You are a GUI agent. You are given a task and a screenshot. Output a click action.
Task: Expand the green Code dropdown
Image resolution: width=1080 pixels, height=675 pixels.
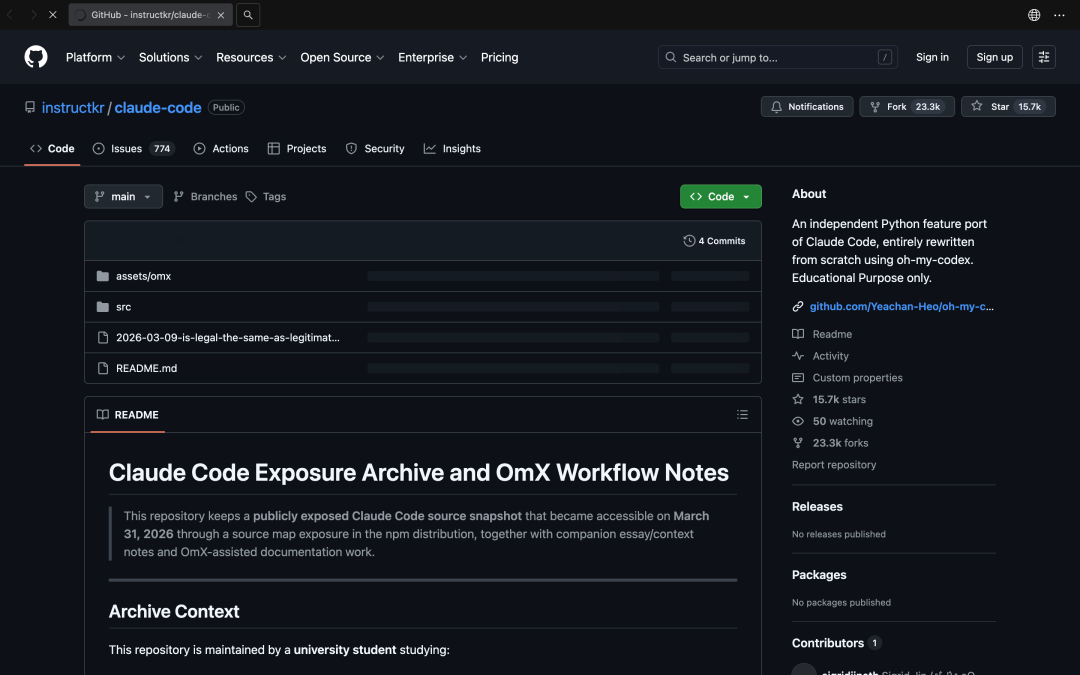720,197
